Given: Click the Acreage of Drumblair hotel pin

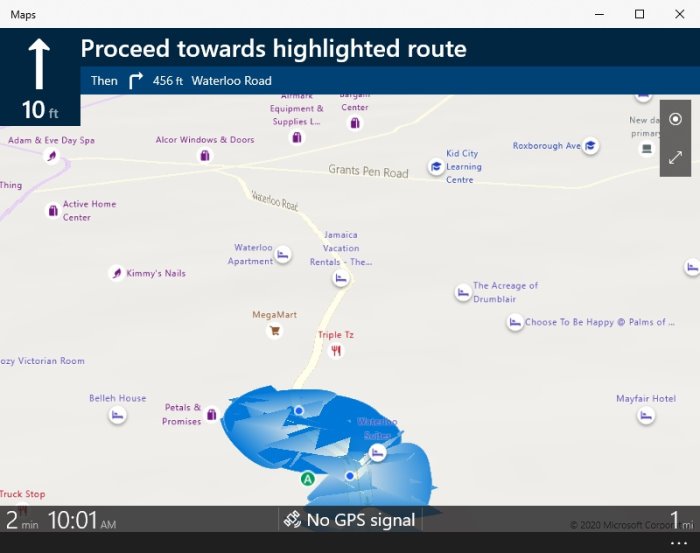Looking at the screenshot, I should pyautogui.click(x=463, y=292).
